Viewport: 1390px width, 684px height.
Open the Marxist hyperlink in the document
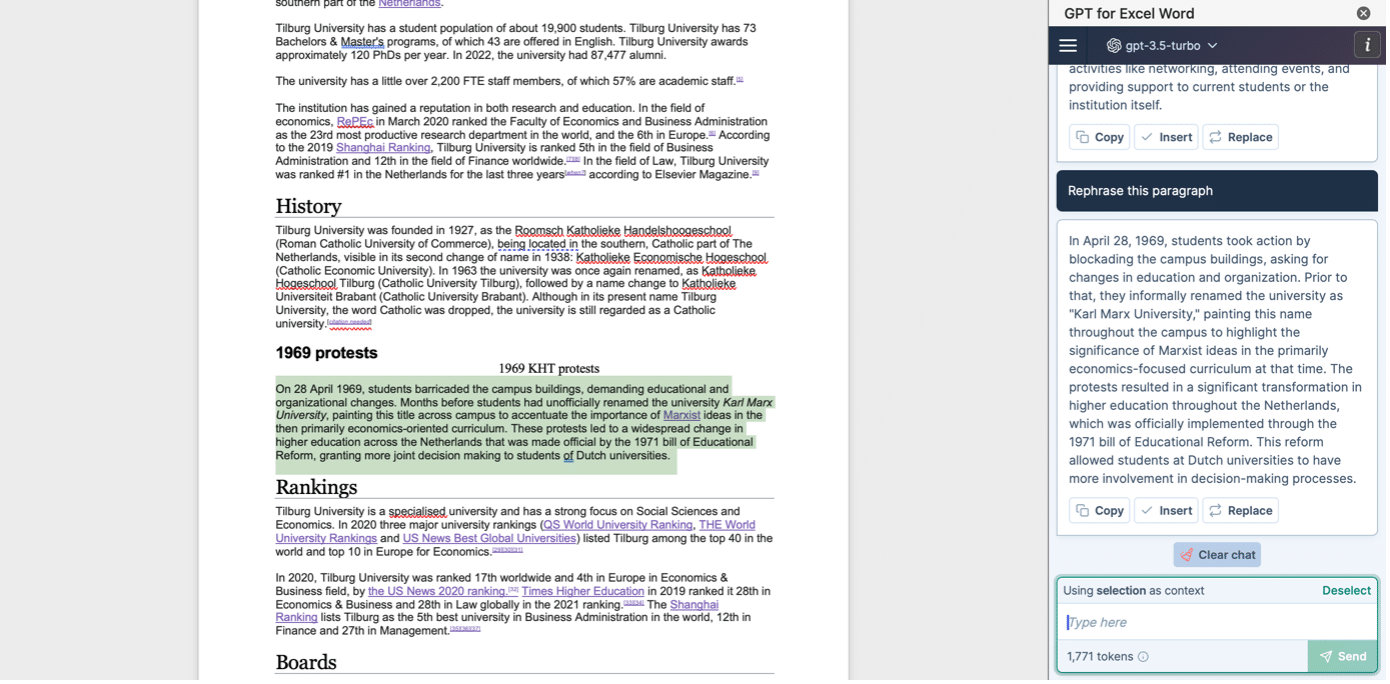pyautogui.click(x=681, y=415)
